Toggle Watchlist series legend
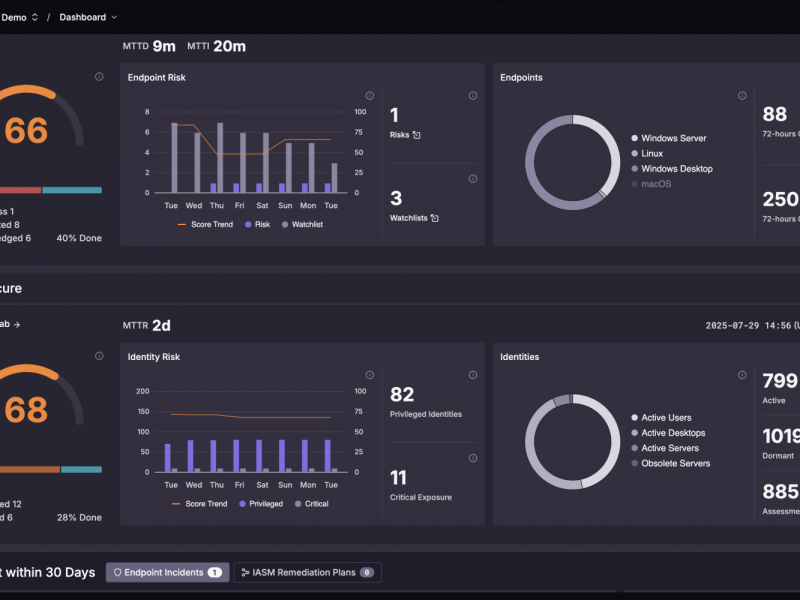Image resolution: width=800 pixels, height=600 pixels. tap(303, 224)
